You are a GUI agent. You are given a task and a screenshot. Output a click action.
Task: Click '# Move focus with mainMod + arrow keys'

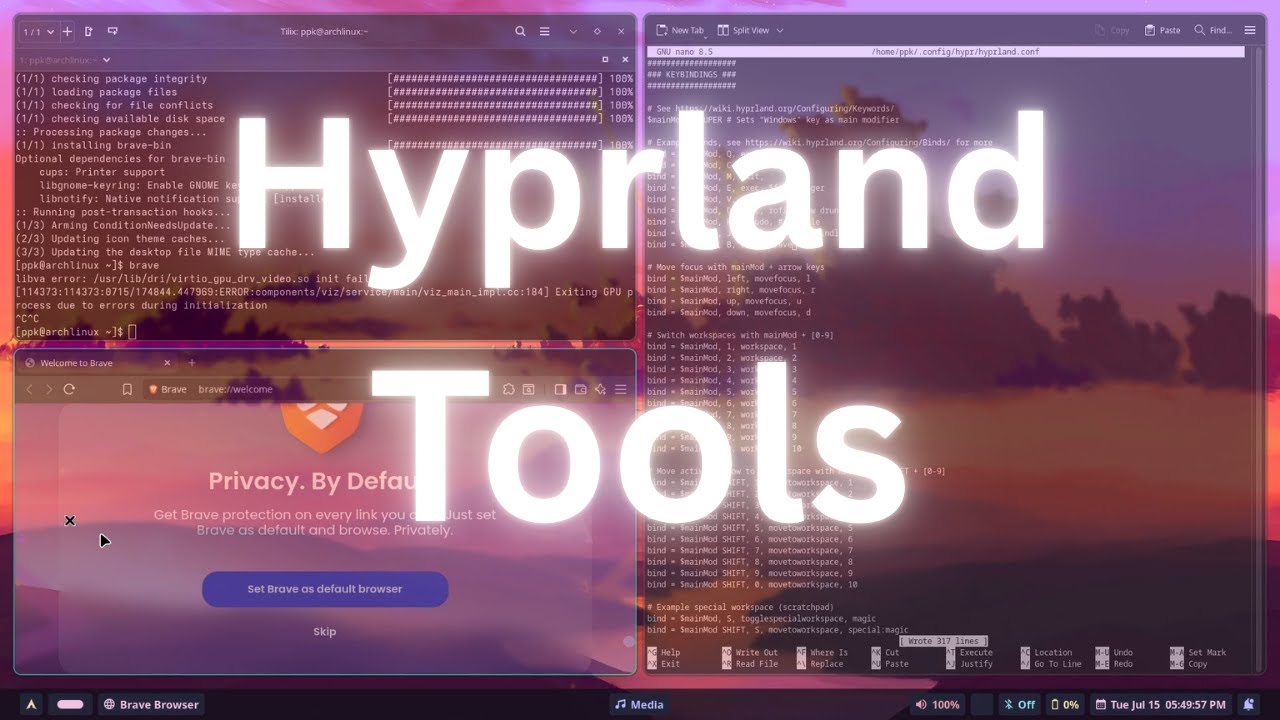click(736, 267)
